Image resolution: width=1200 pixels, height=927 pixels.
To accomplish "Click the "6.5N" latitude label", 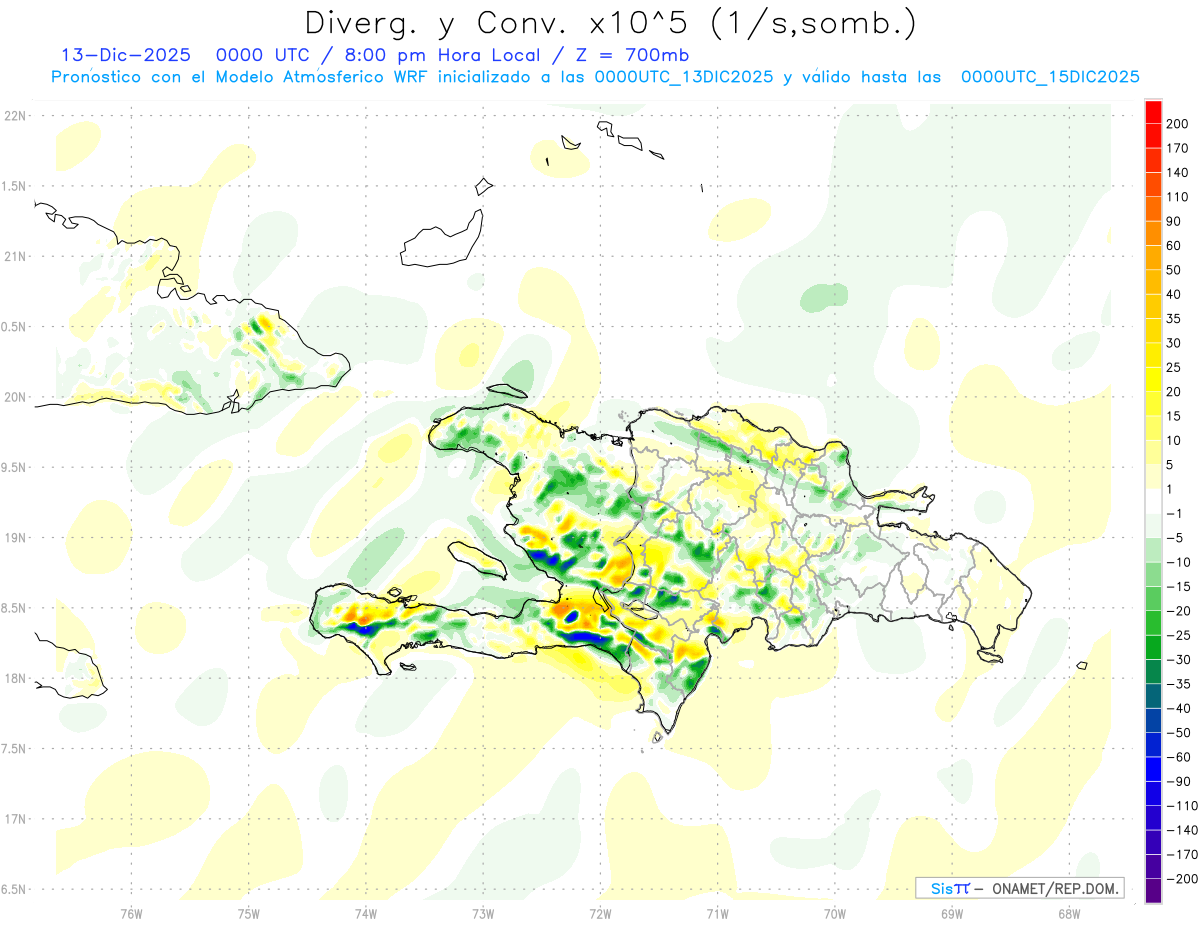I will [x=14, y=889].
